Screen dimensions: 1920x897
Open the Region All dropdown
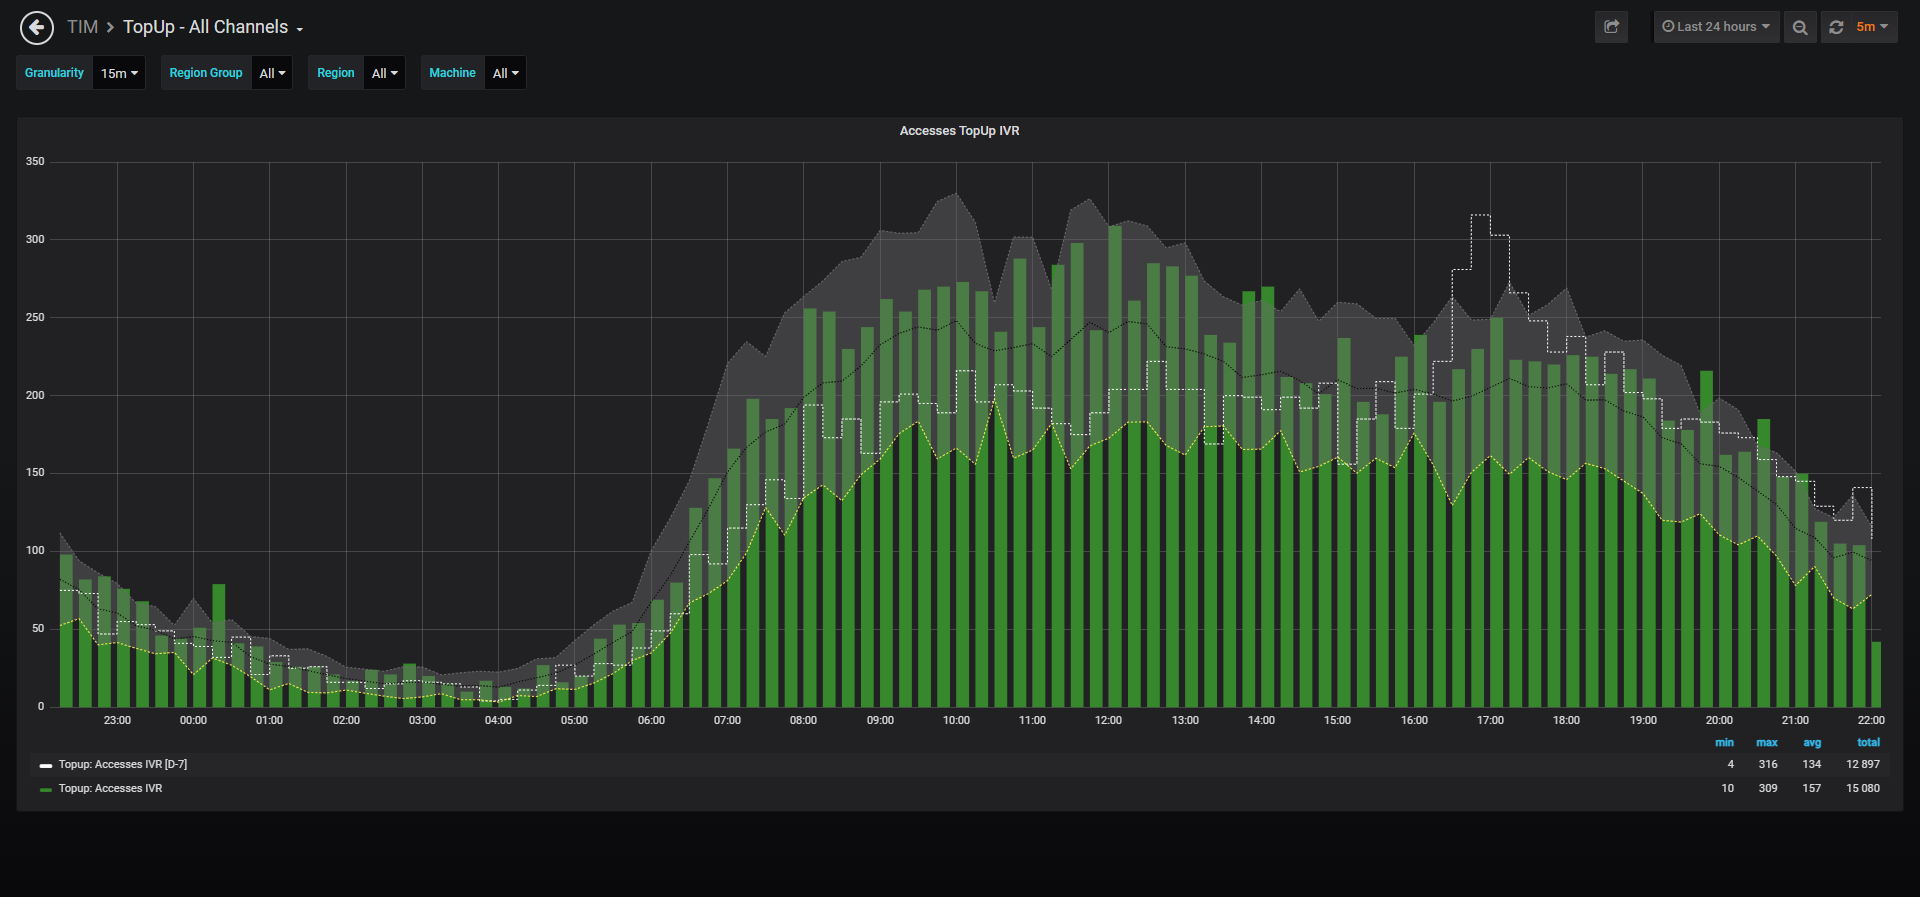(384, 73)
